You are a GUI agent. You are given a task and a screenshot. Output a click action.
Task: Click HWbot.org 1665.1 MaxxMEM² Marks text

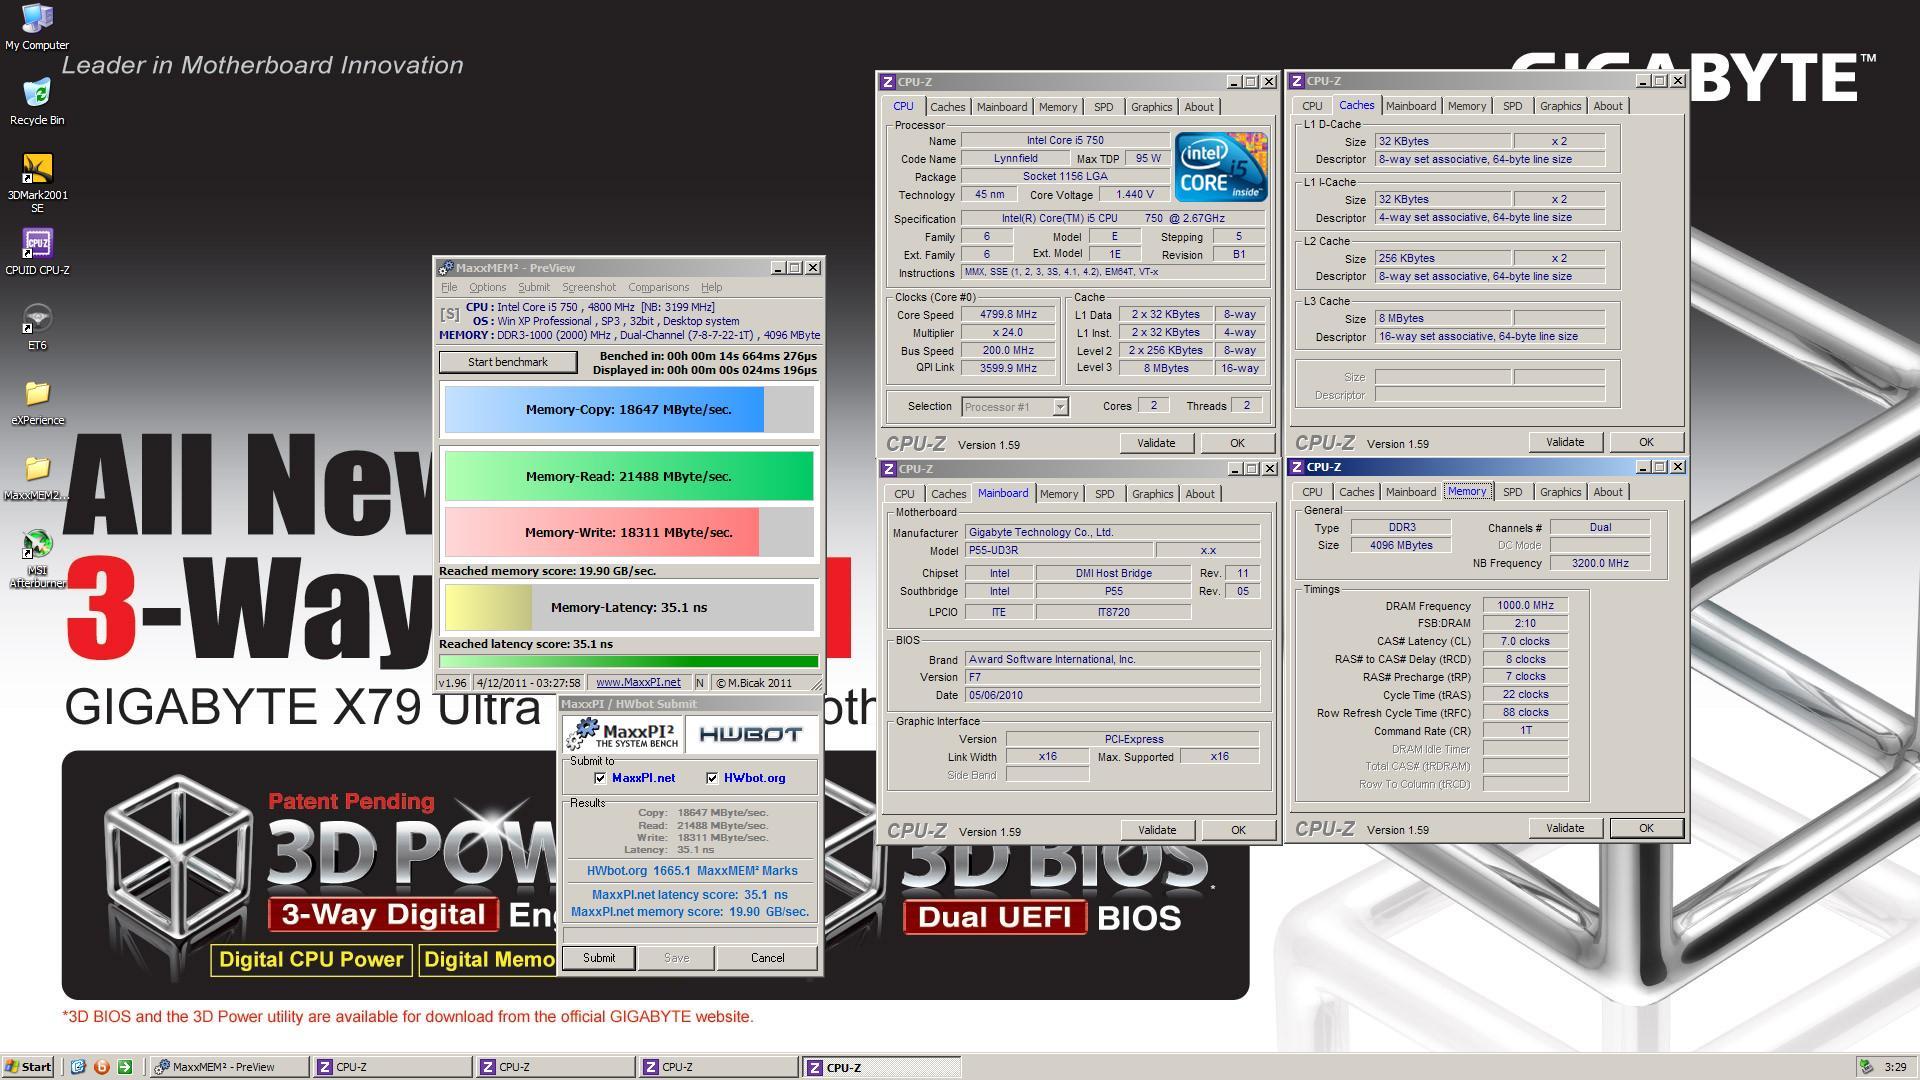pos(691,871)
